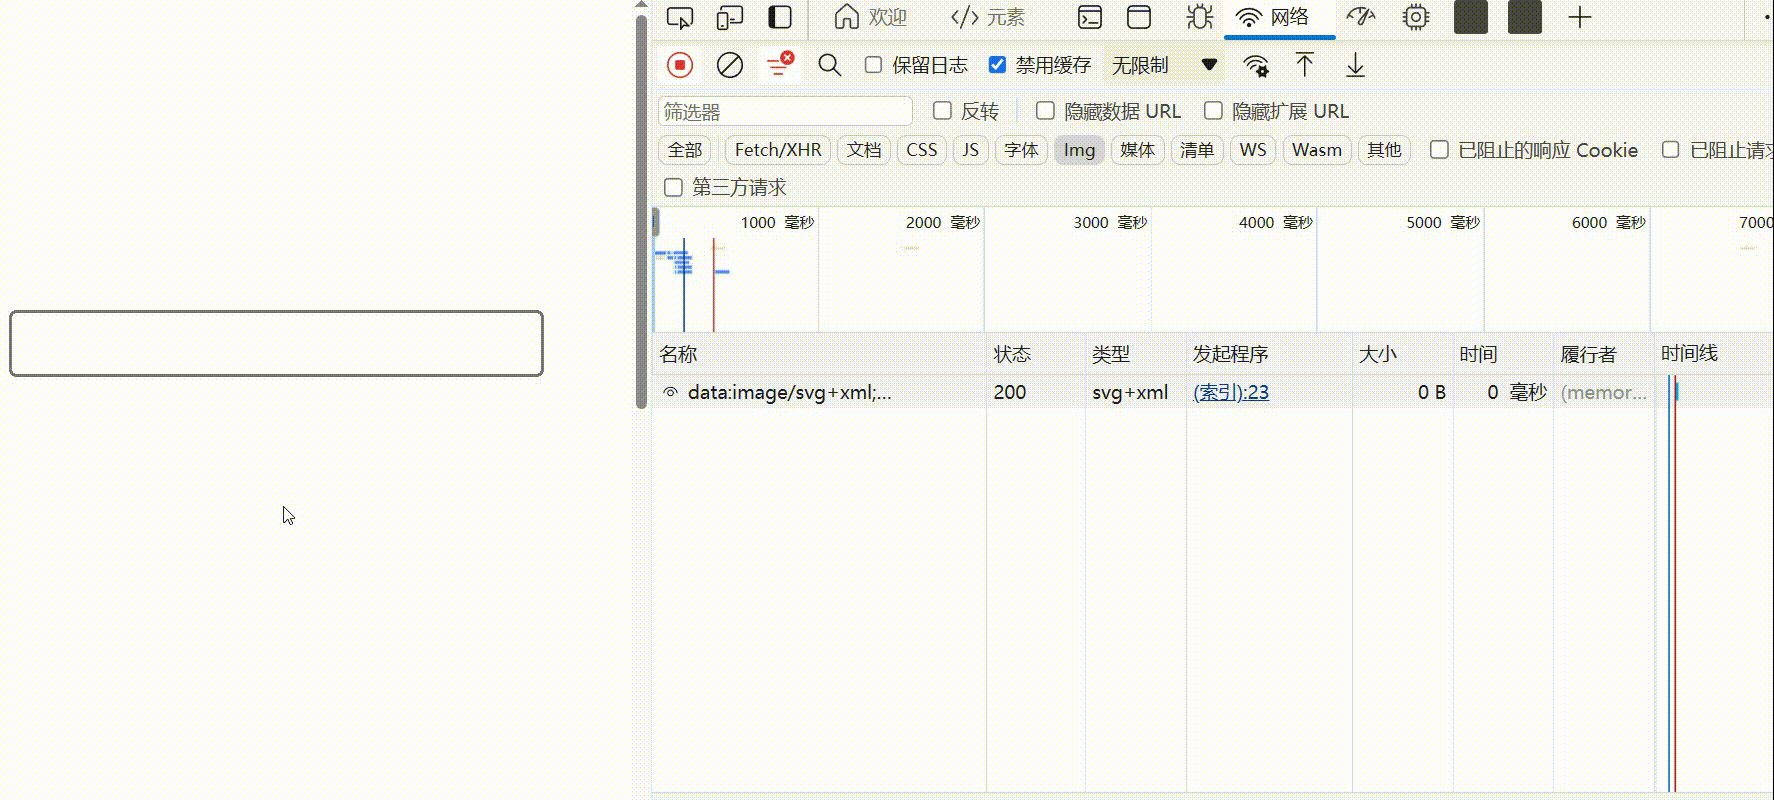This screenshot has width=1774, height=800.
Task: Sort by 名称 column header
Action: 819,354
